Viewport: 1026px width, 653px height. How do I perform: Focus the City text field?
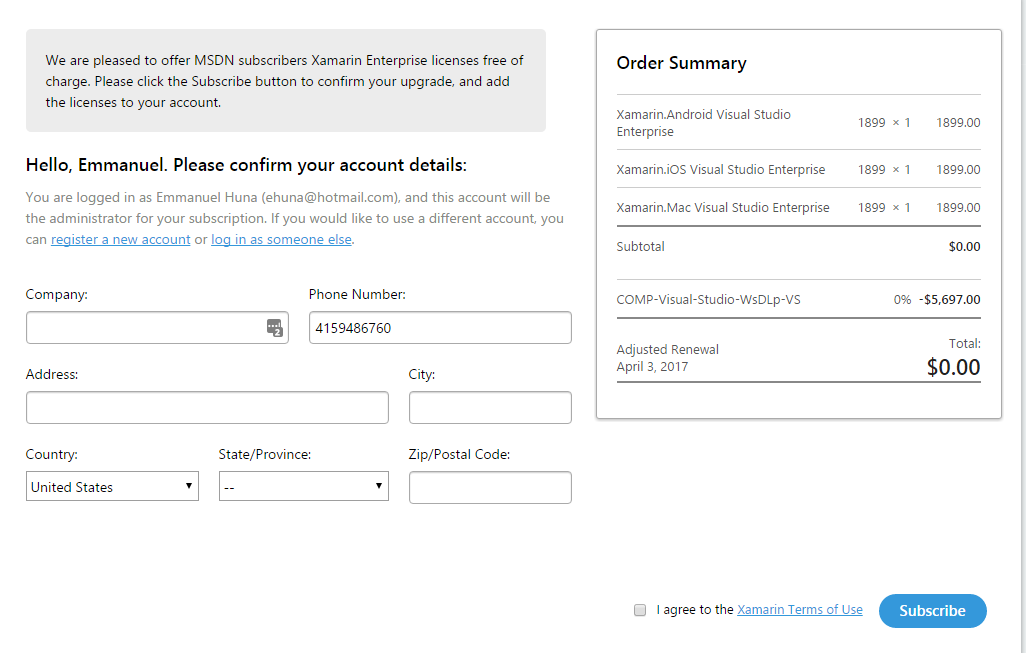click(490, 408)
